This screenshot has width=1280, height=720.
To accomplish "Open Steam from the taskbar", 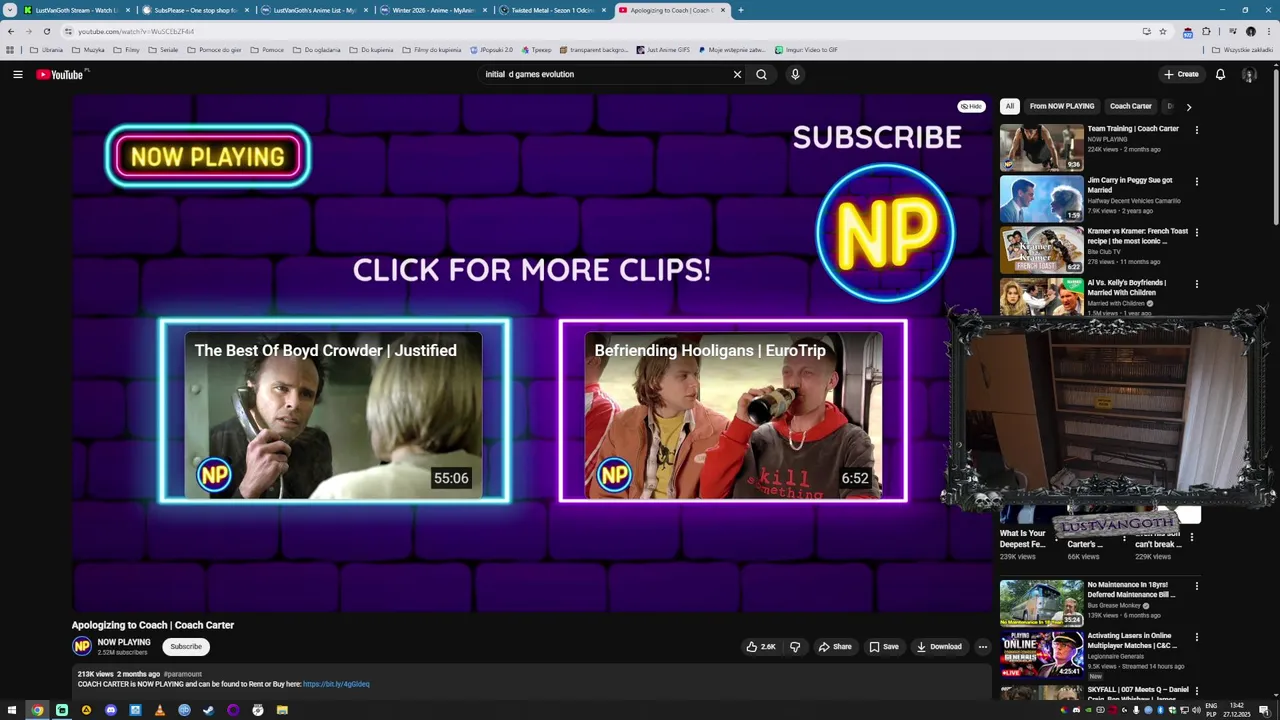I will 208,710.
